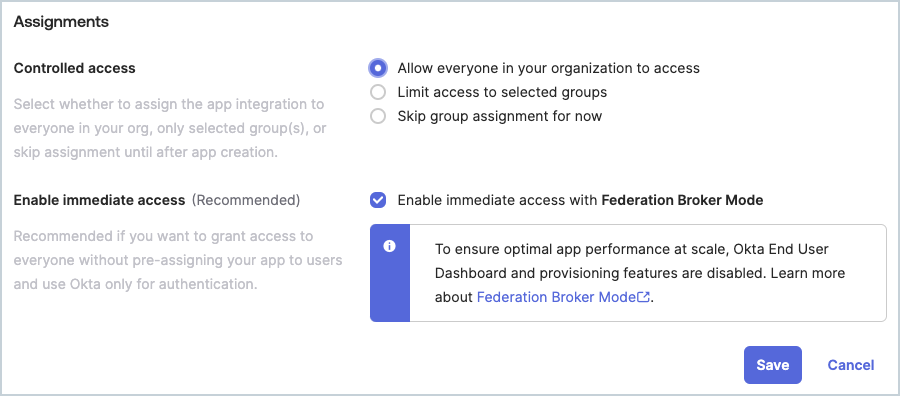This screenshot has height=396, width=900.
Task: Save the assignment settings
Action: pyautogui.click(x=773, y=365)
